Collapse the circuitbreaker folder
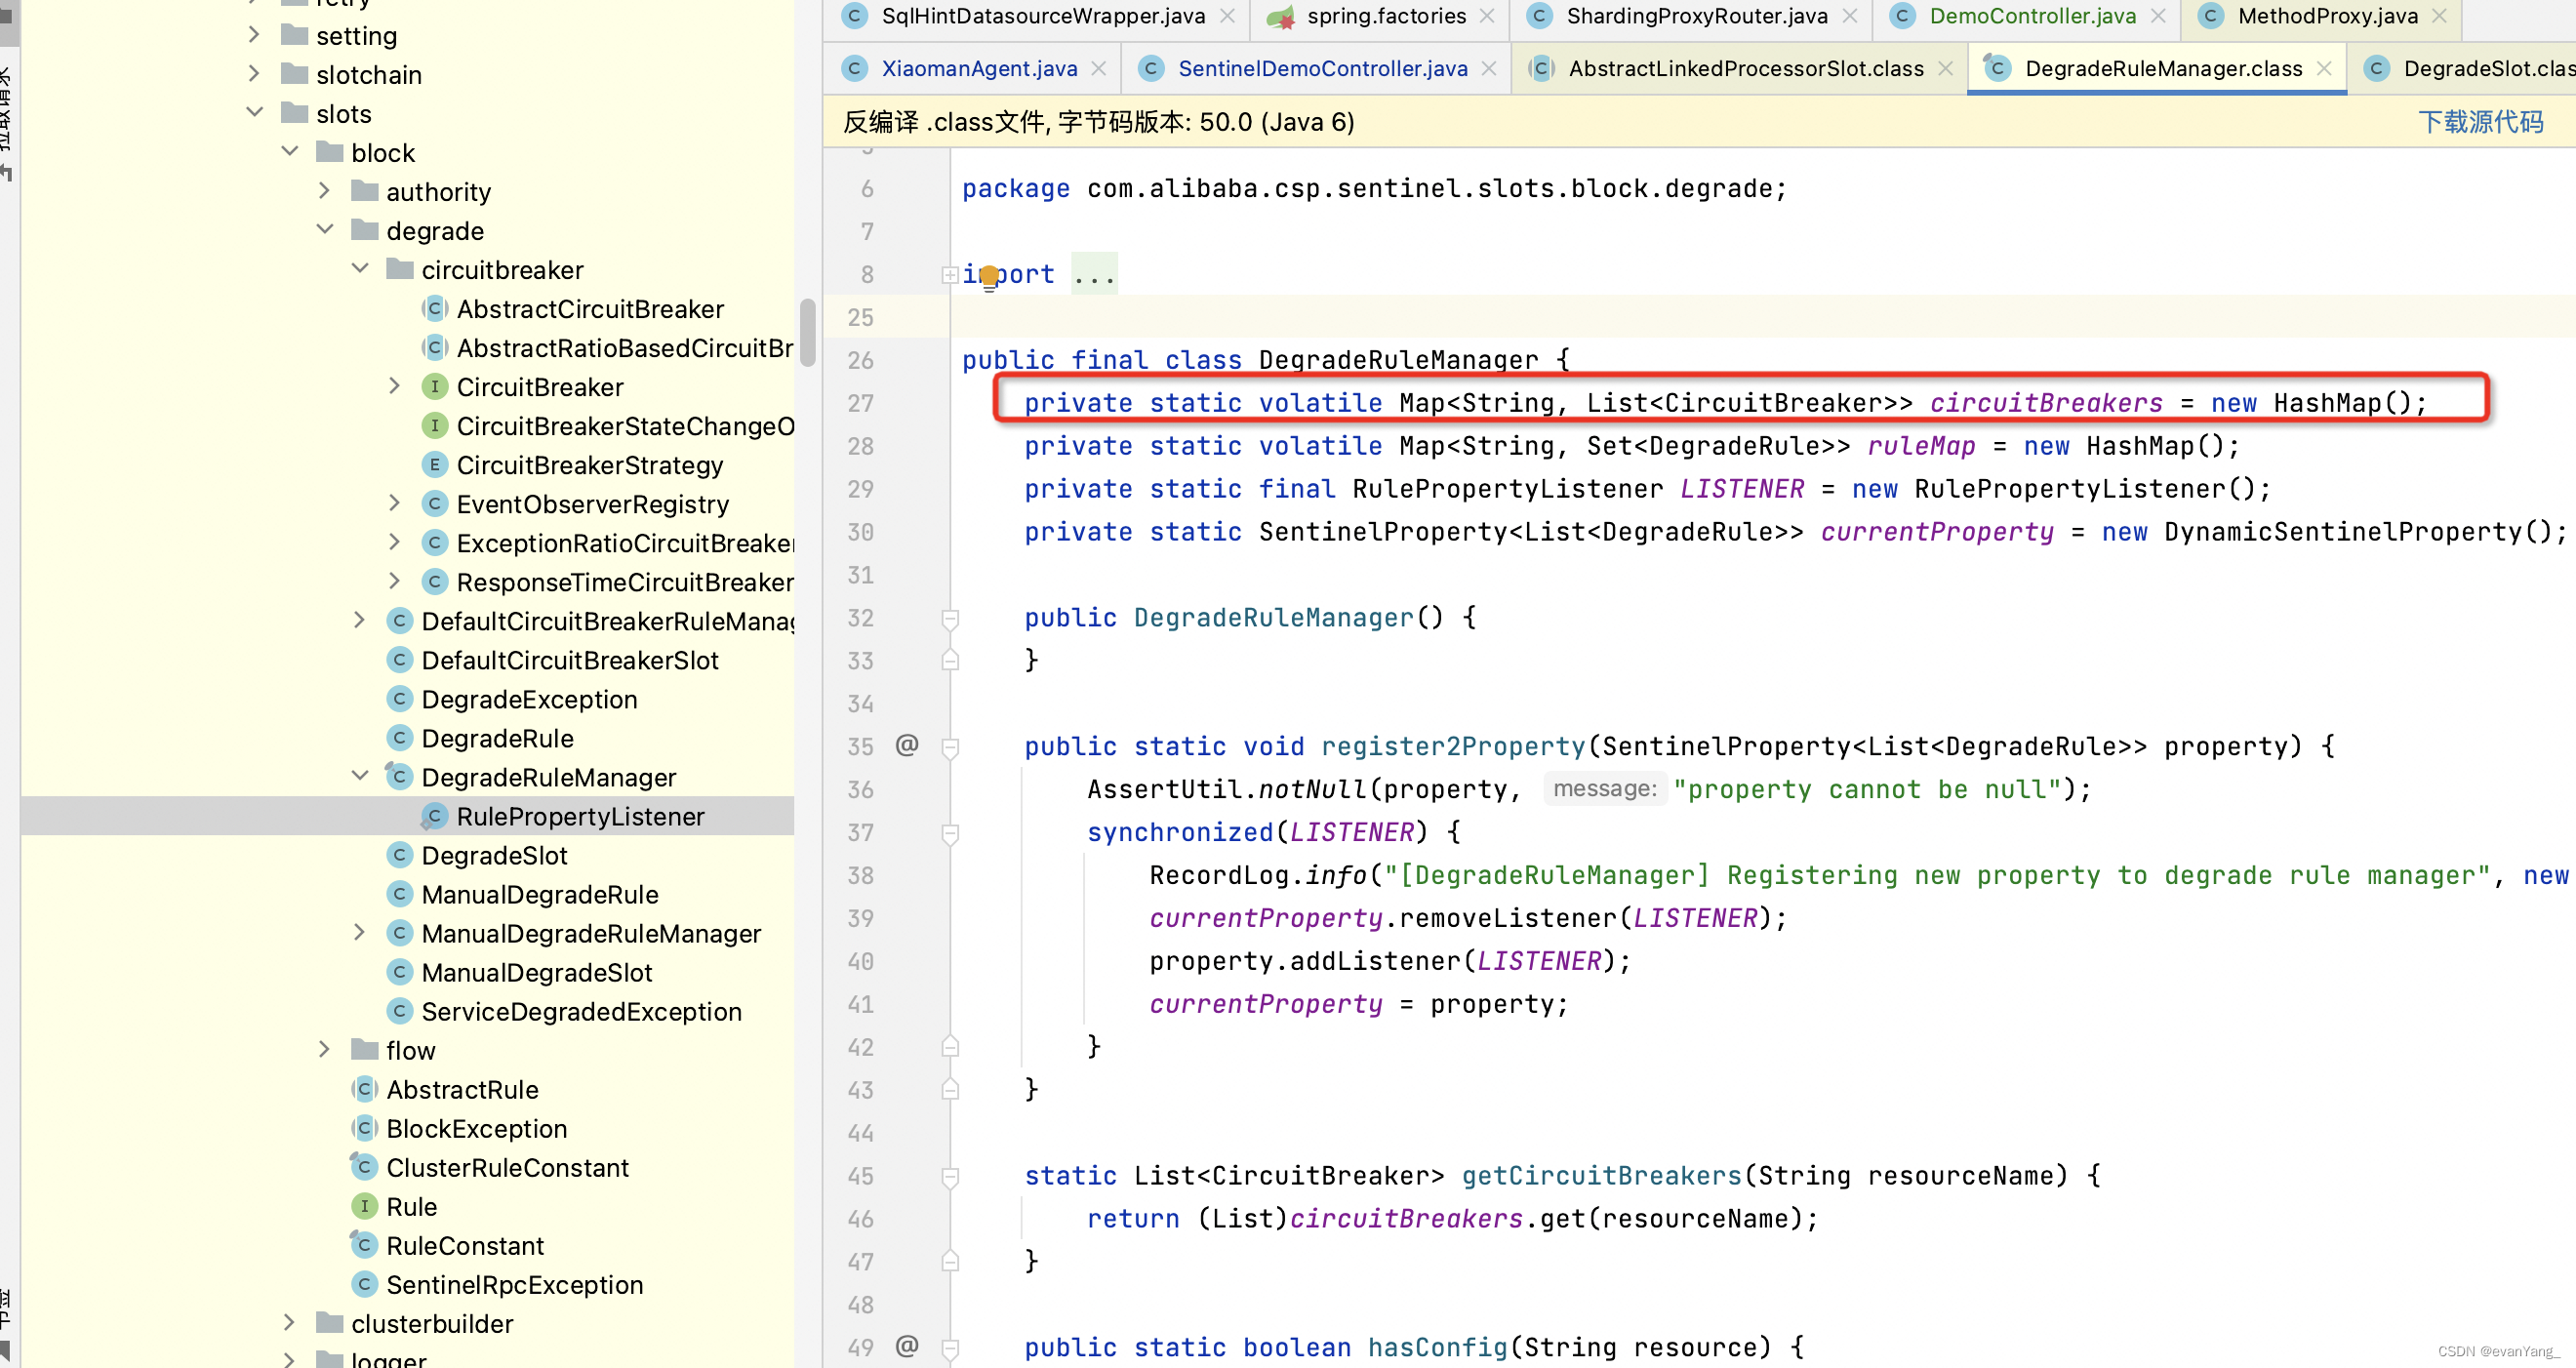The image size is (2576, 1368). 360,269
